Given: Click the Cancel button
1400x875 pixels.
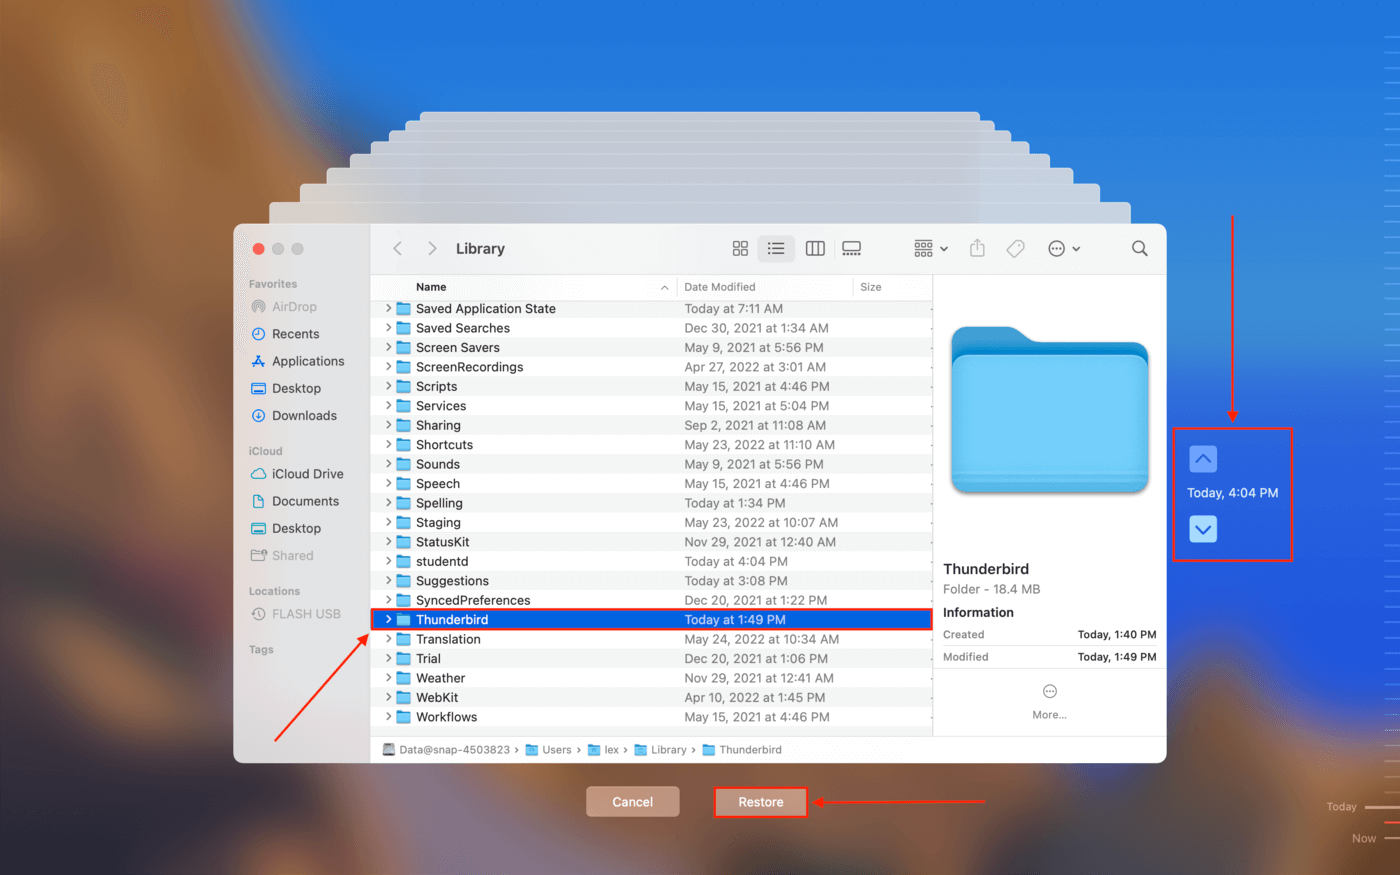Looking at the screenshot, I should coord(633,802).
